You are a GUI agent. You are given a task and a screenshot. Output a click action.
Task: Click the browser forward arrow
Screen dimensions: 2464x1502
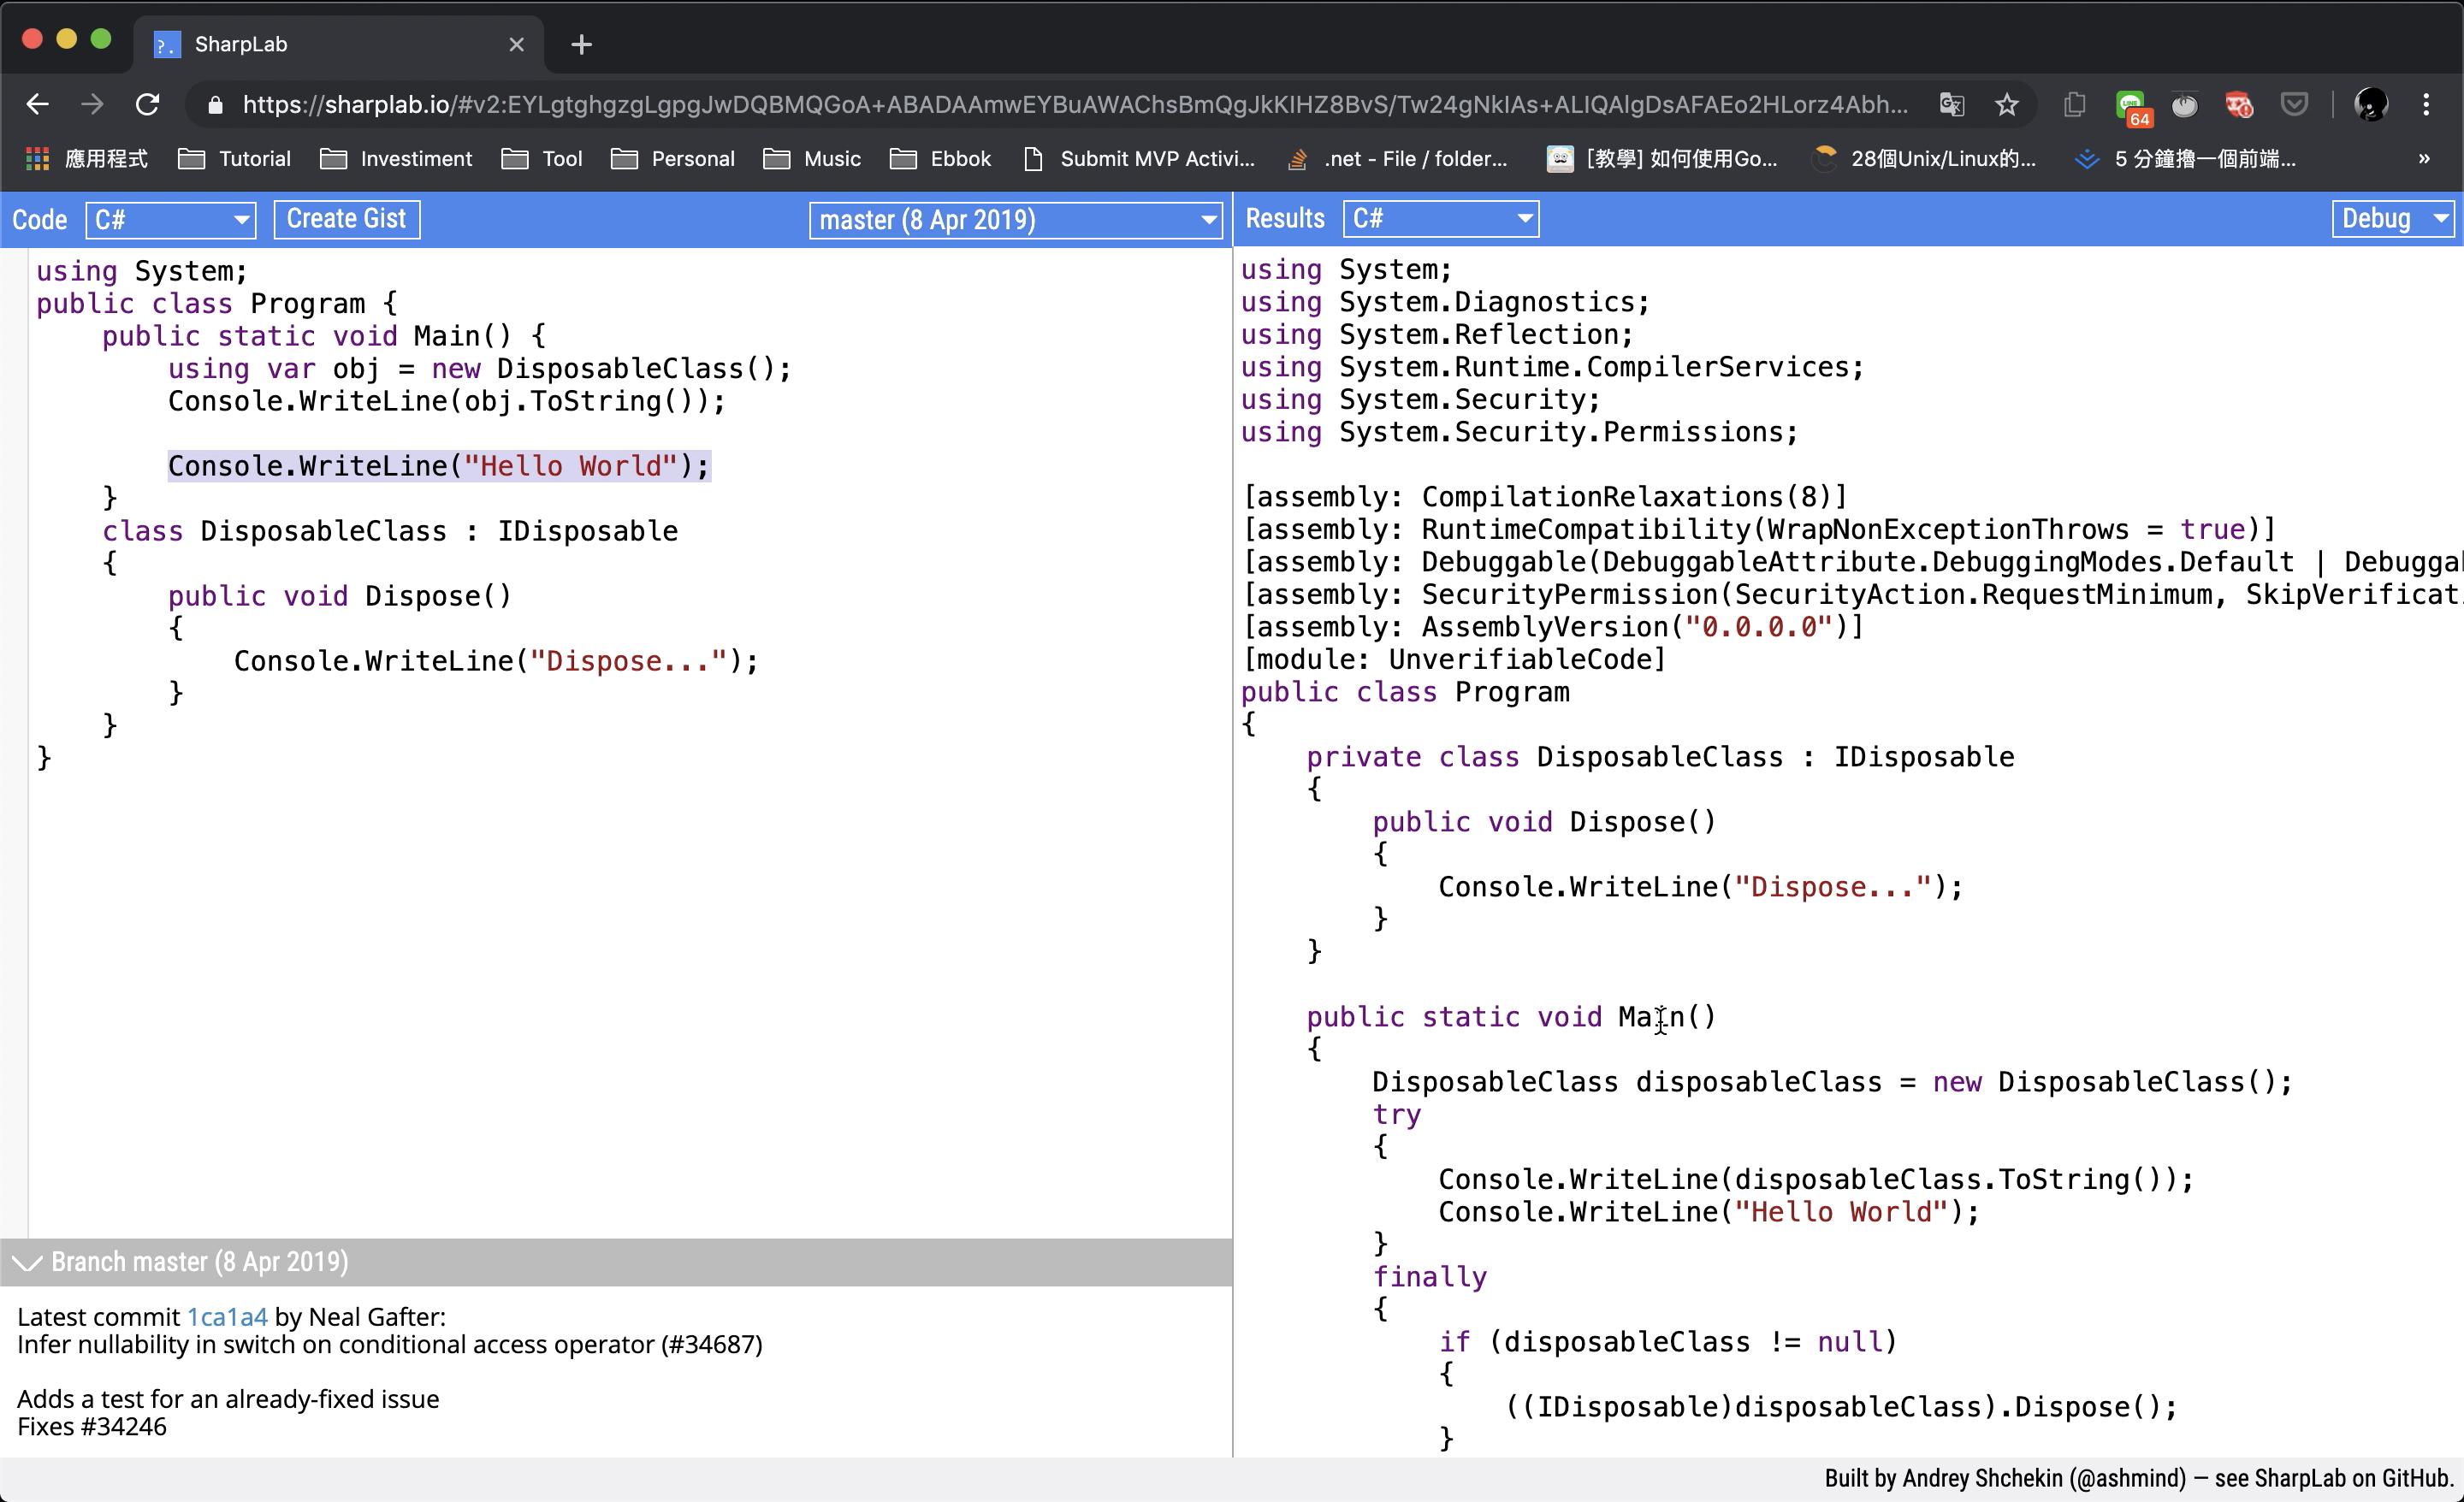(92, 104)
